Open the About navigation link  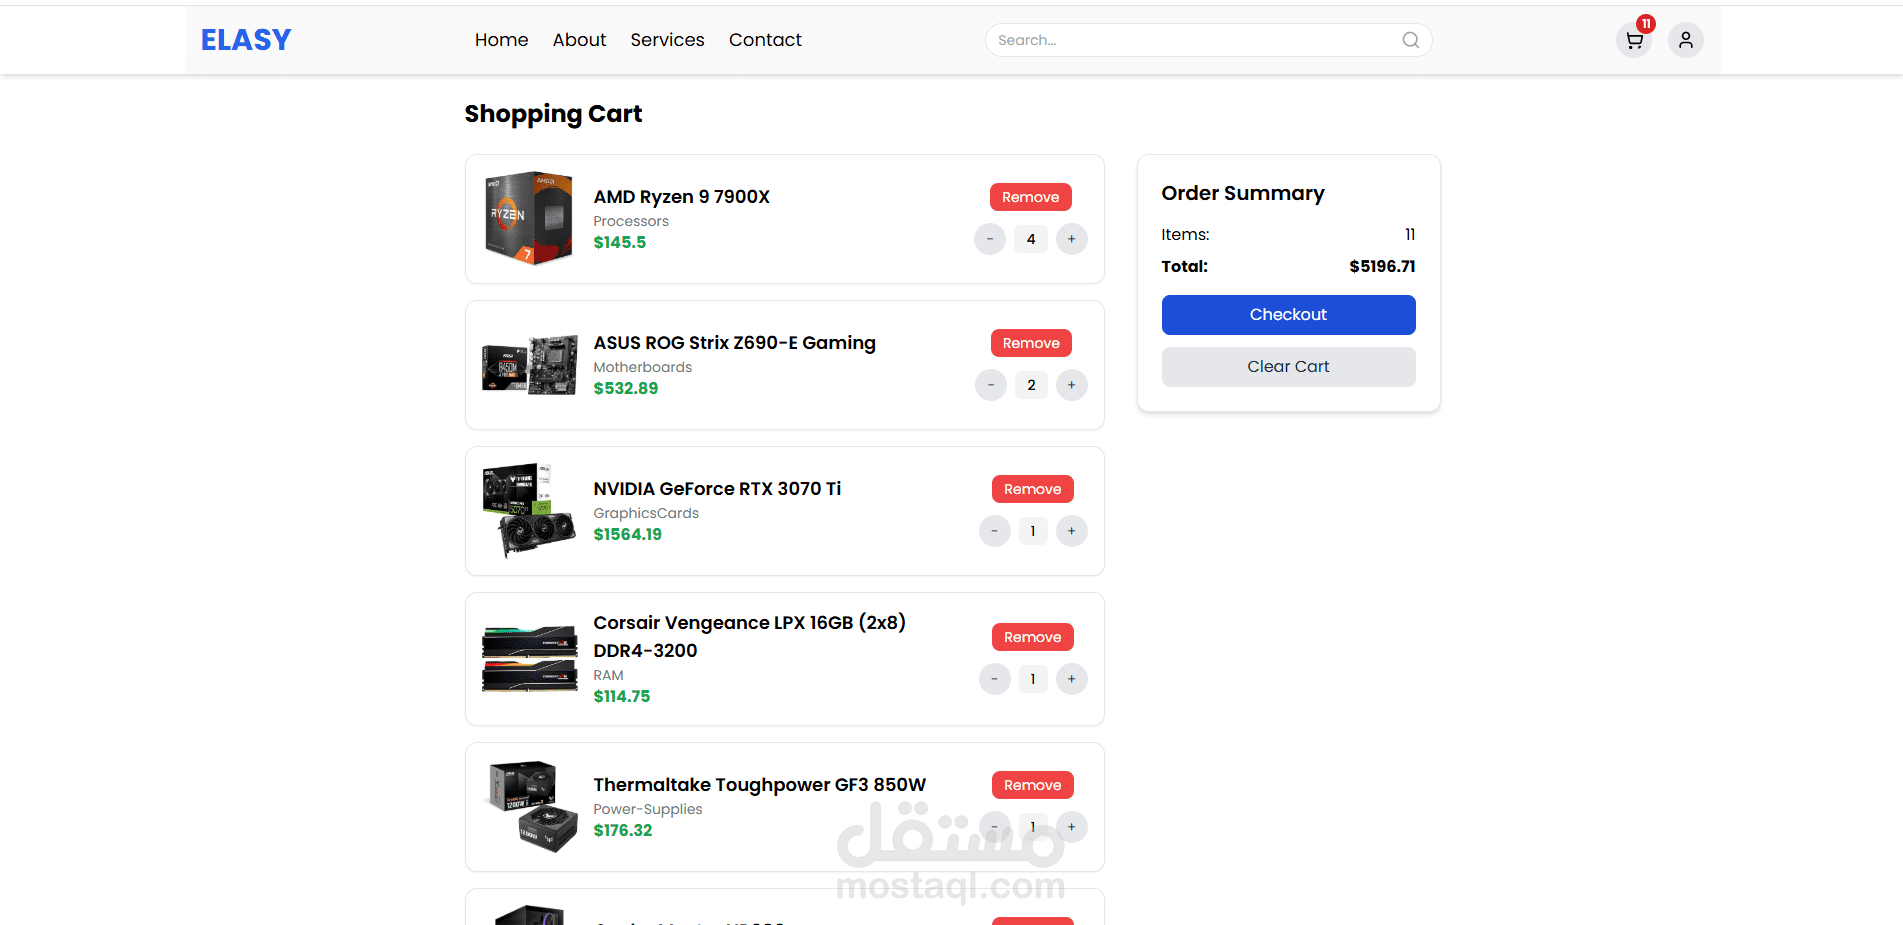[x=580, y=40]
